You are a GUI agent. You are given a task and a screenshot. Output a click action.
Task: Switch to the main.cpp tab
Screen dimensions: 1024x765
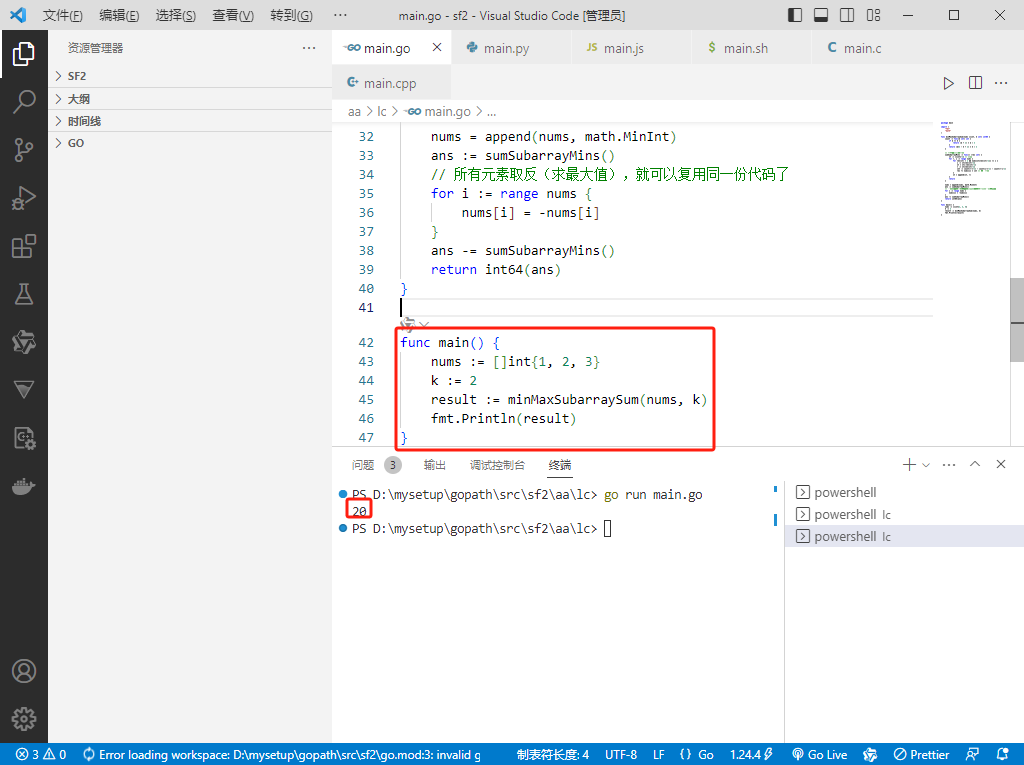pyautogui.click(x=391, y=83)
